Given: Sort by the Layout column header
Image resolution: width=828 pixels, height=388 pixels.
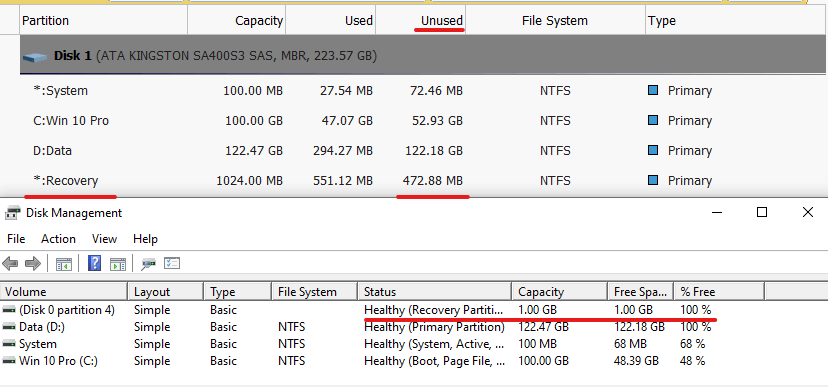Looking at the screenshot, I should [165, 291].
